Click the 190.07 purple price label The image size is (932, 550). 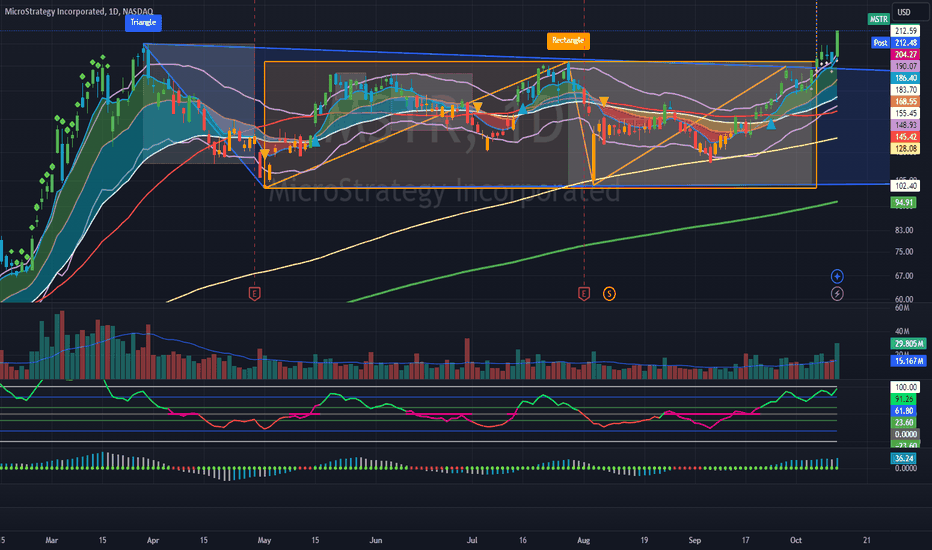(905, 66)
